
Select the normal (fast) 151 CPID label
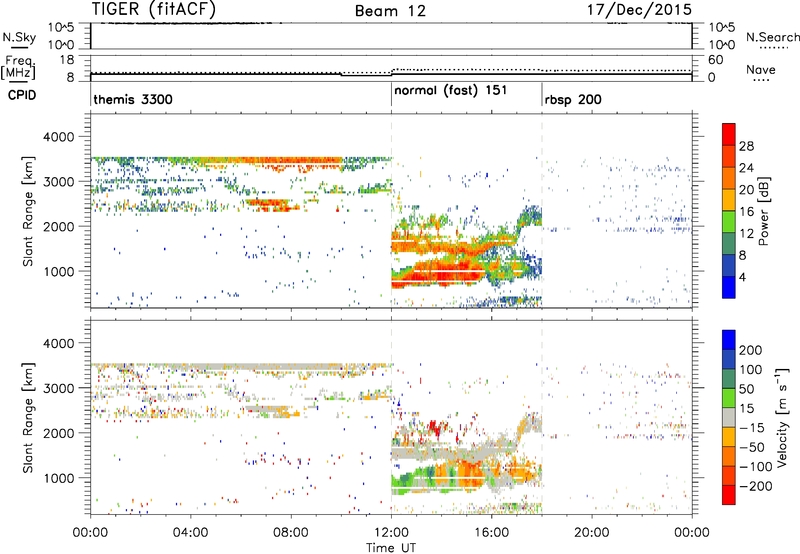coord(451,90)
